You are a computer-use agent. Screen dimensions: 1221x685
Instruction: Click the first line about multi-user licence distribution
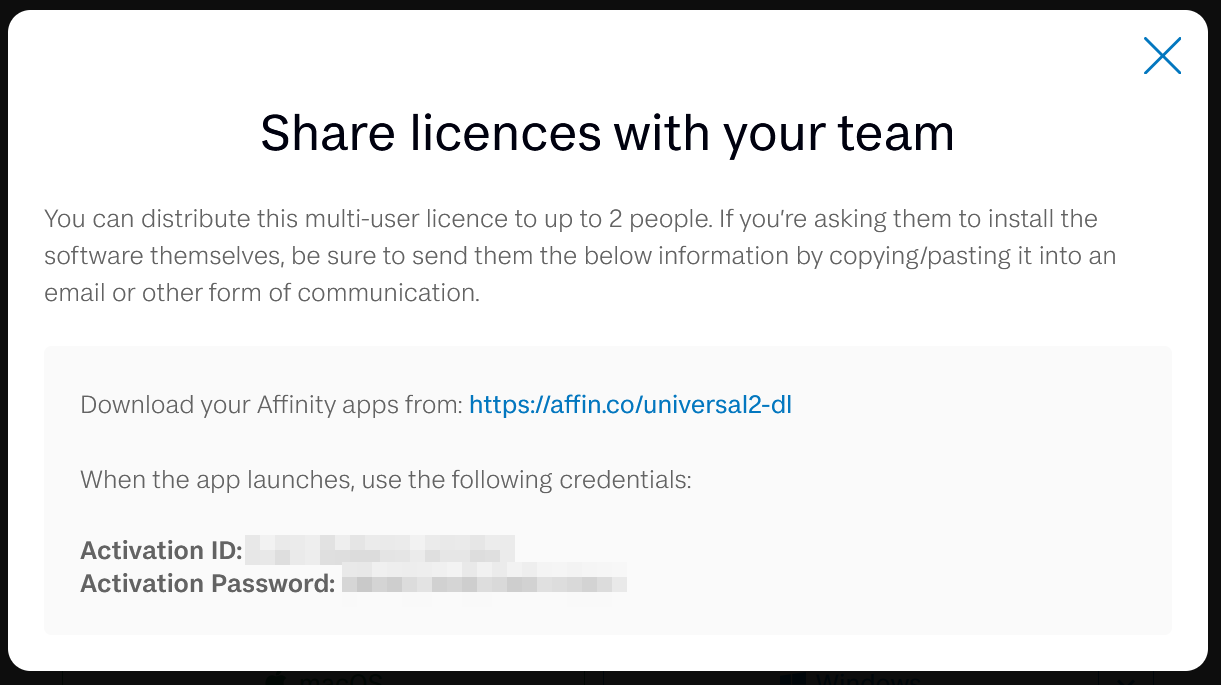coord(570,219)
